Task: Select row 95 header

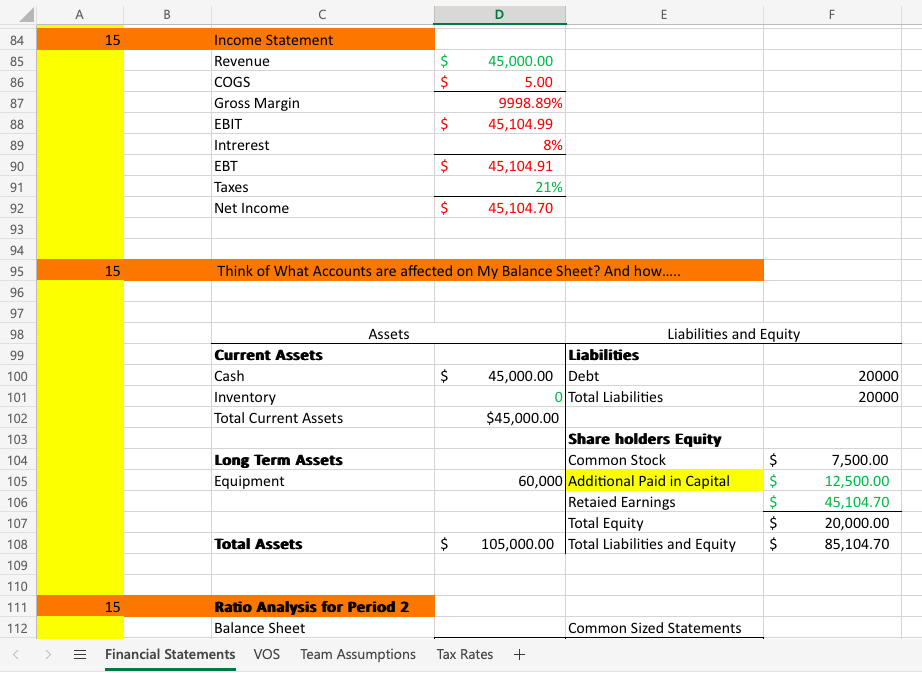Action: click(x=17, y=271)
